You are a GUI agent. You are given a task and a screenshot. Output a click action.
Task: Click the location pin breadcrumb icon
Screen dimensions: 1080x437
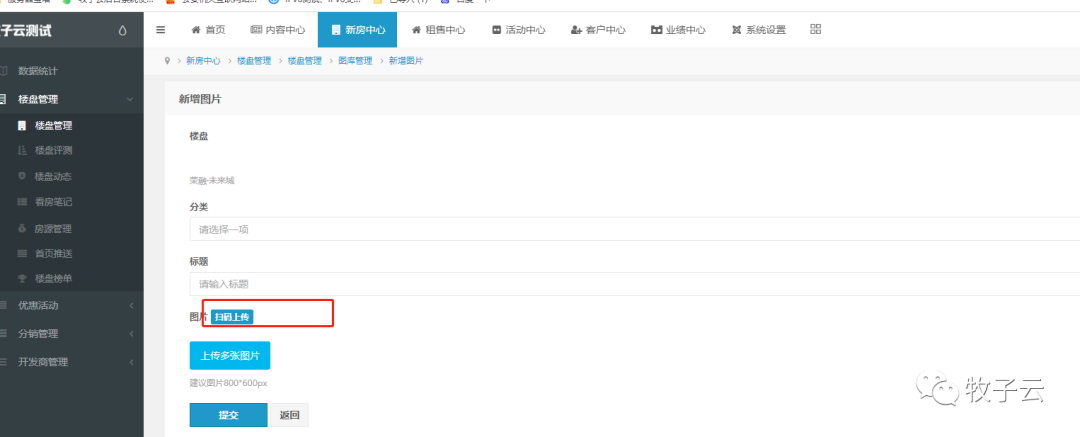click(167, 61)
